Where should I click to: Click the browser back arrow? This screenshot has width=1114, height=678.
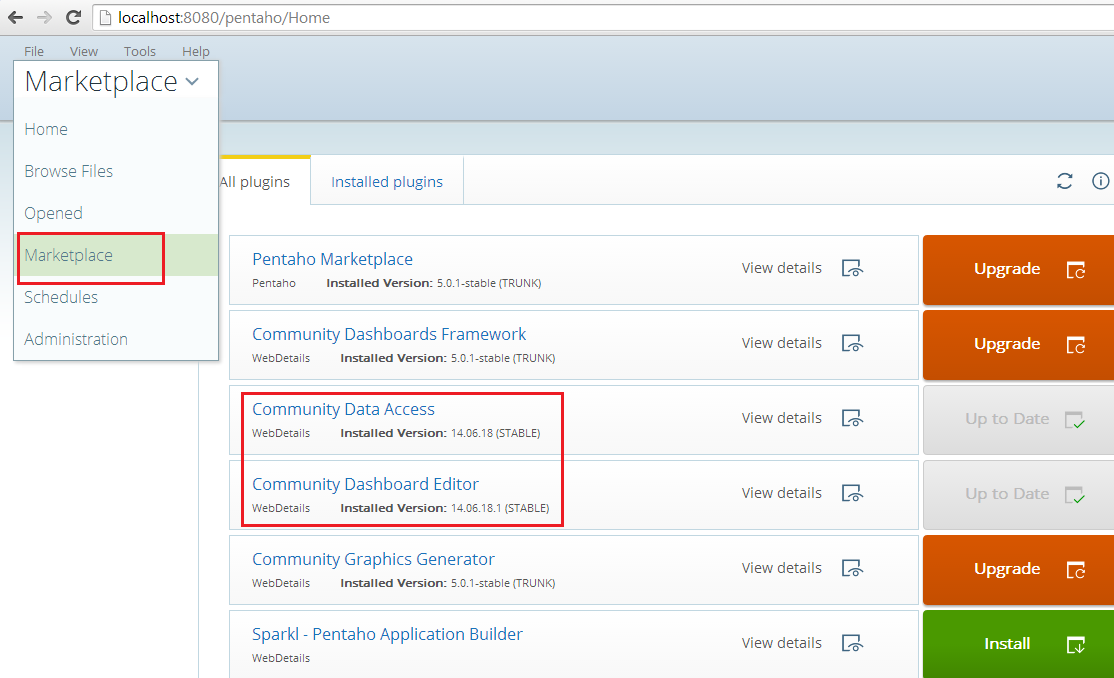pyautogui.click(x=15, y=17)
